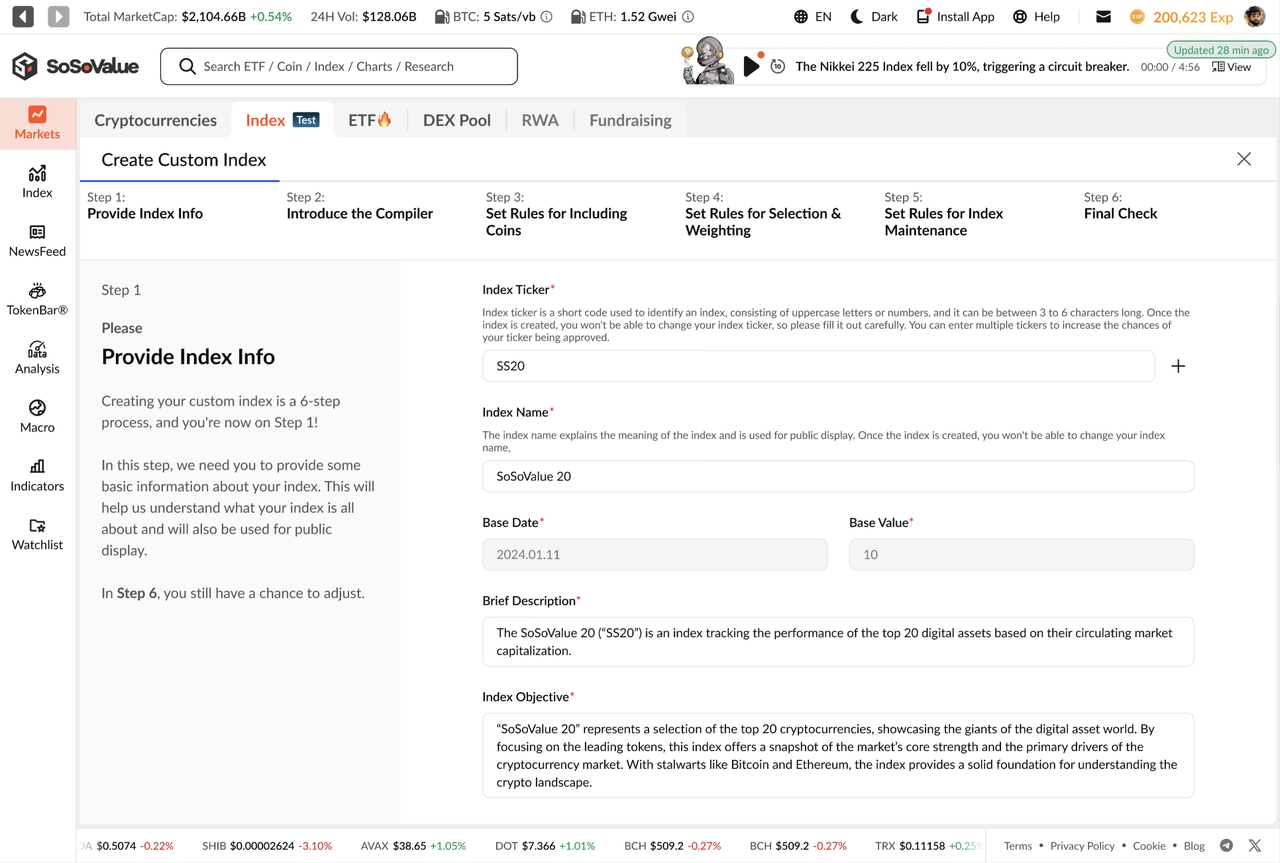Viewport: 1280px width, 863px height.
Task: Open info icon next to BTC fee
Action: pos(546,16)
